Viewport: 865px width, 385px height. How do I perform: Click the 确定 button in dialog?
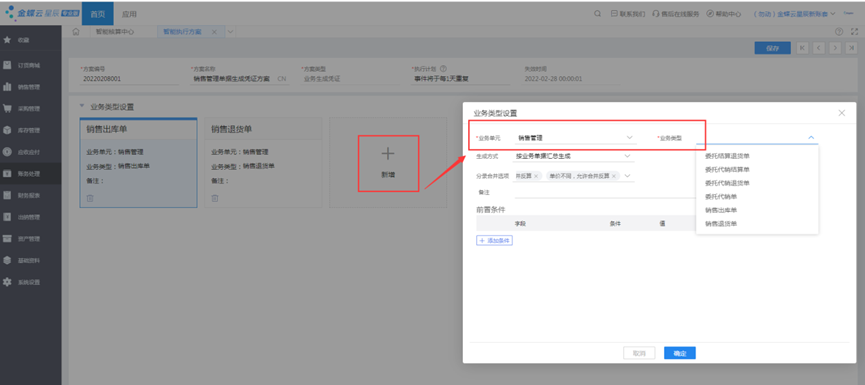[x=680, y=353]
